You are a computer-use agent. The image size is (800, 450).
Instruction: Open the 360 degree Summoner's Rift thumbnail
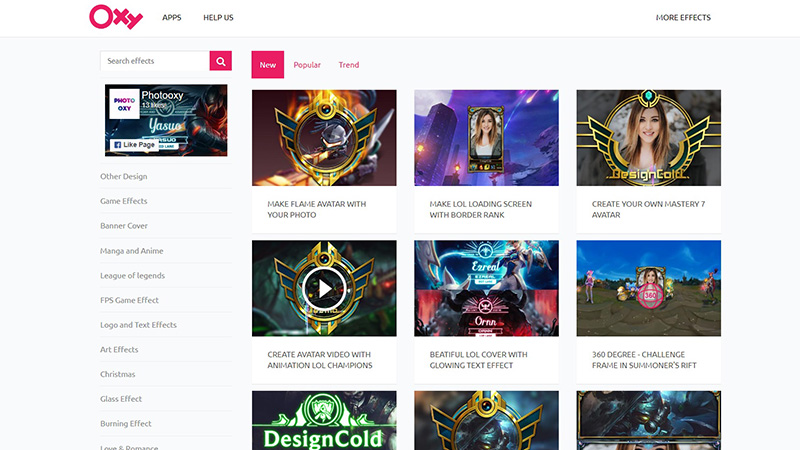648,288
